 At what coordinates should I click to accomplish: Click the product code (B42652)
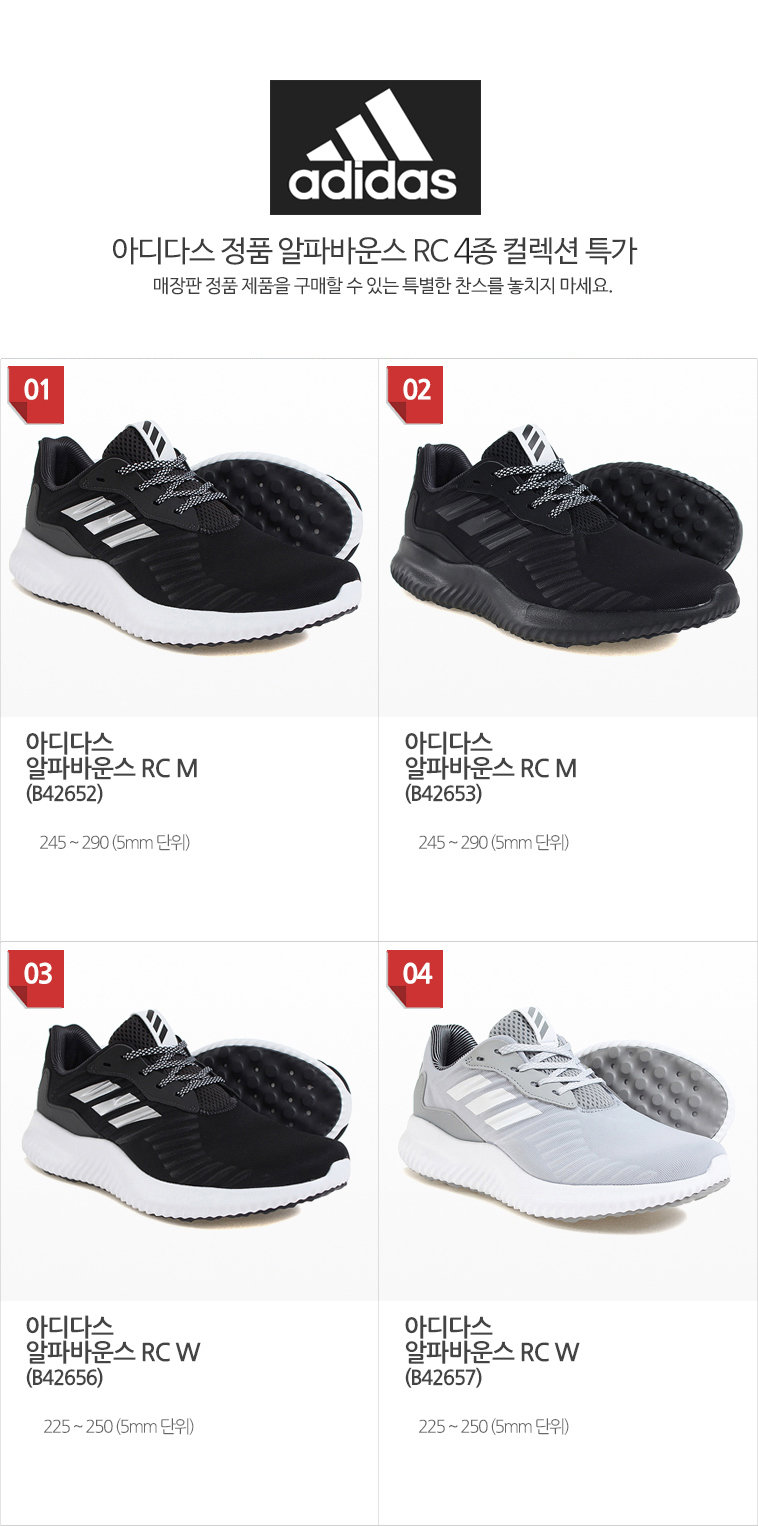coord(64,795)
